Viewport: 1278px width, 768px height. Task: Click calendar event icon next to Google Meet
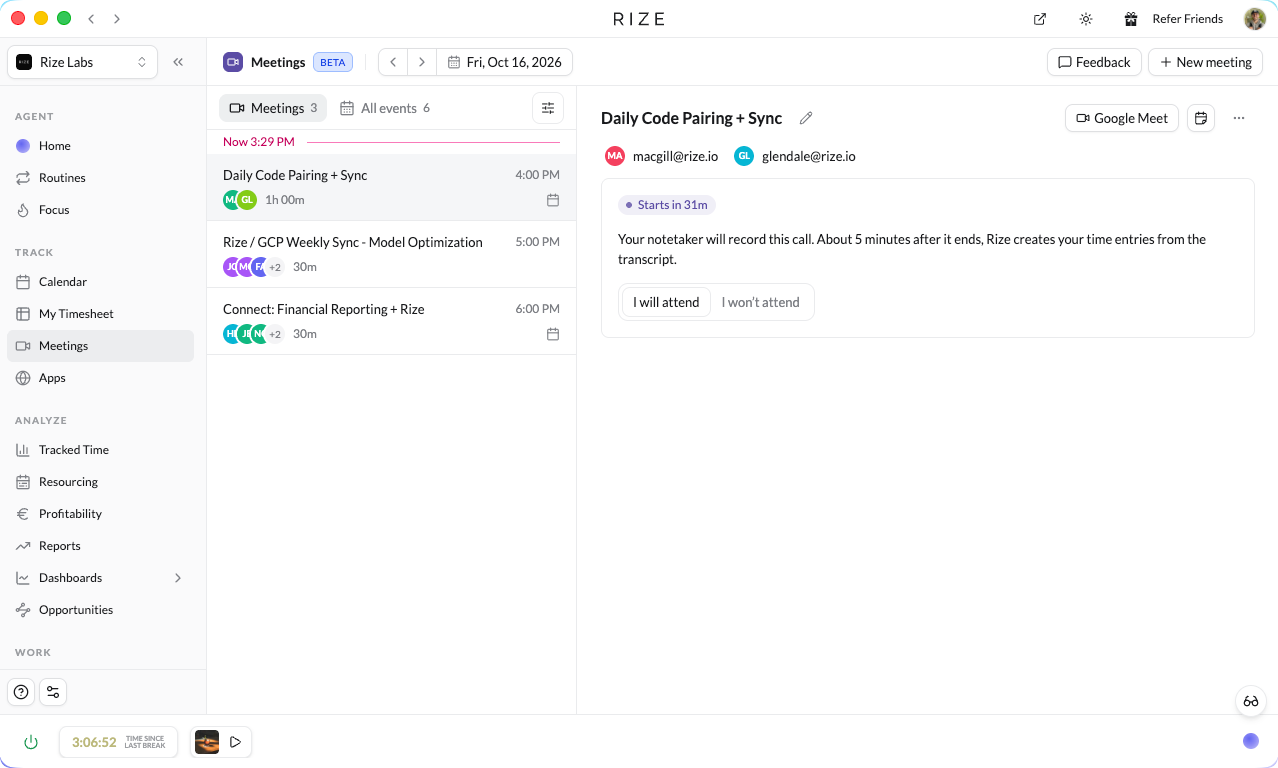coord(1201,118)
